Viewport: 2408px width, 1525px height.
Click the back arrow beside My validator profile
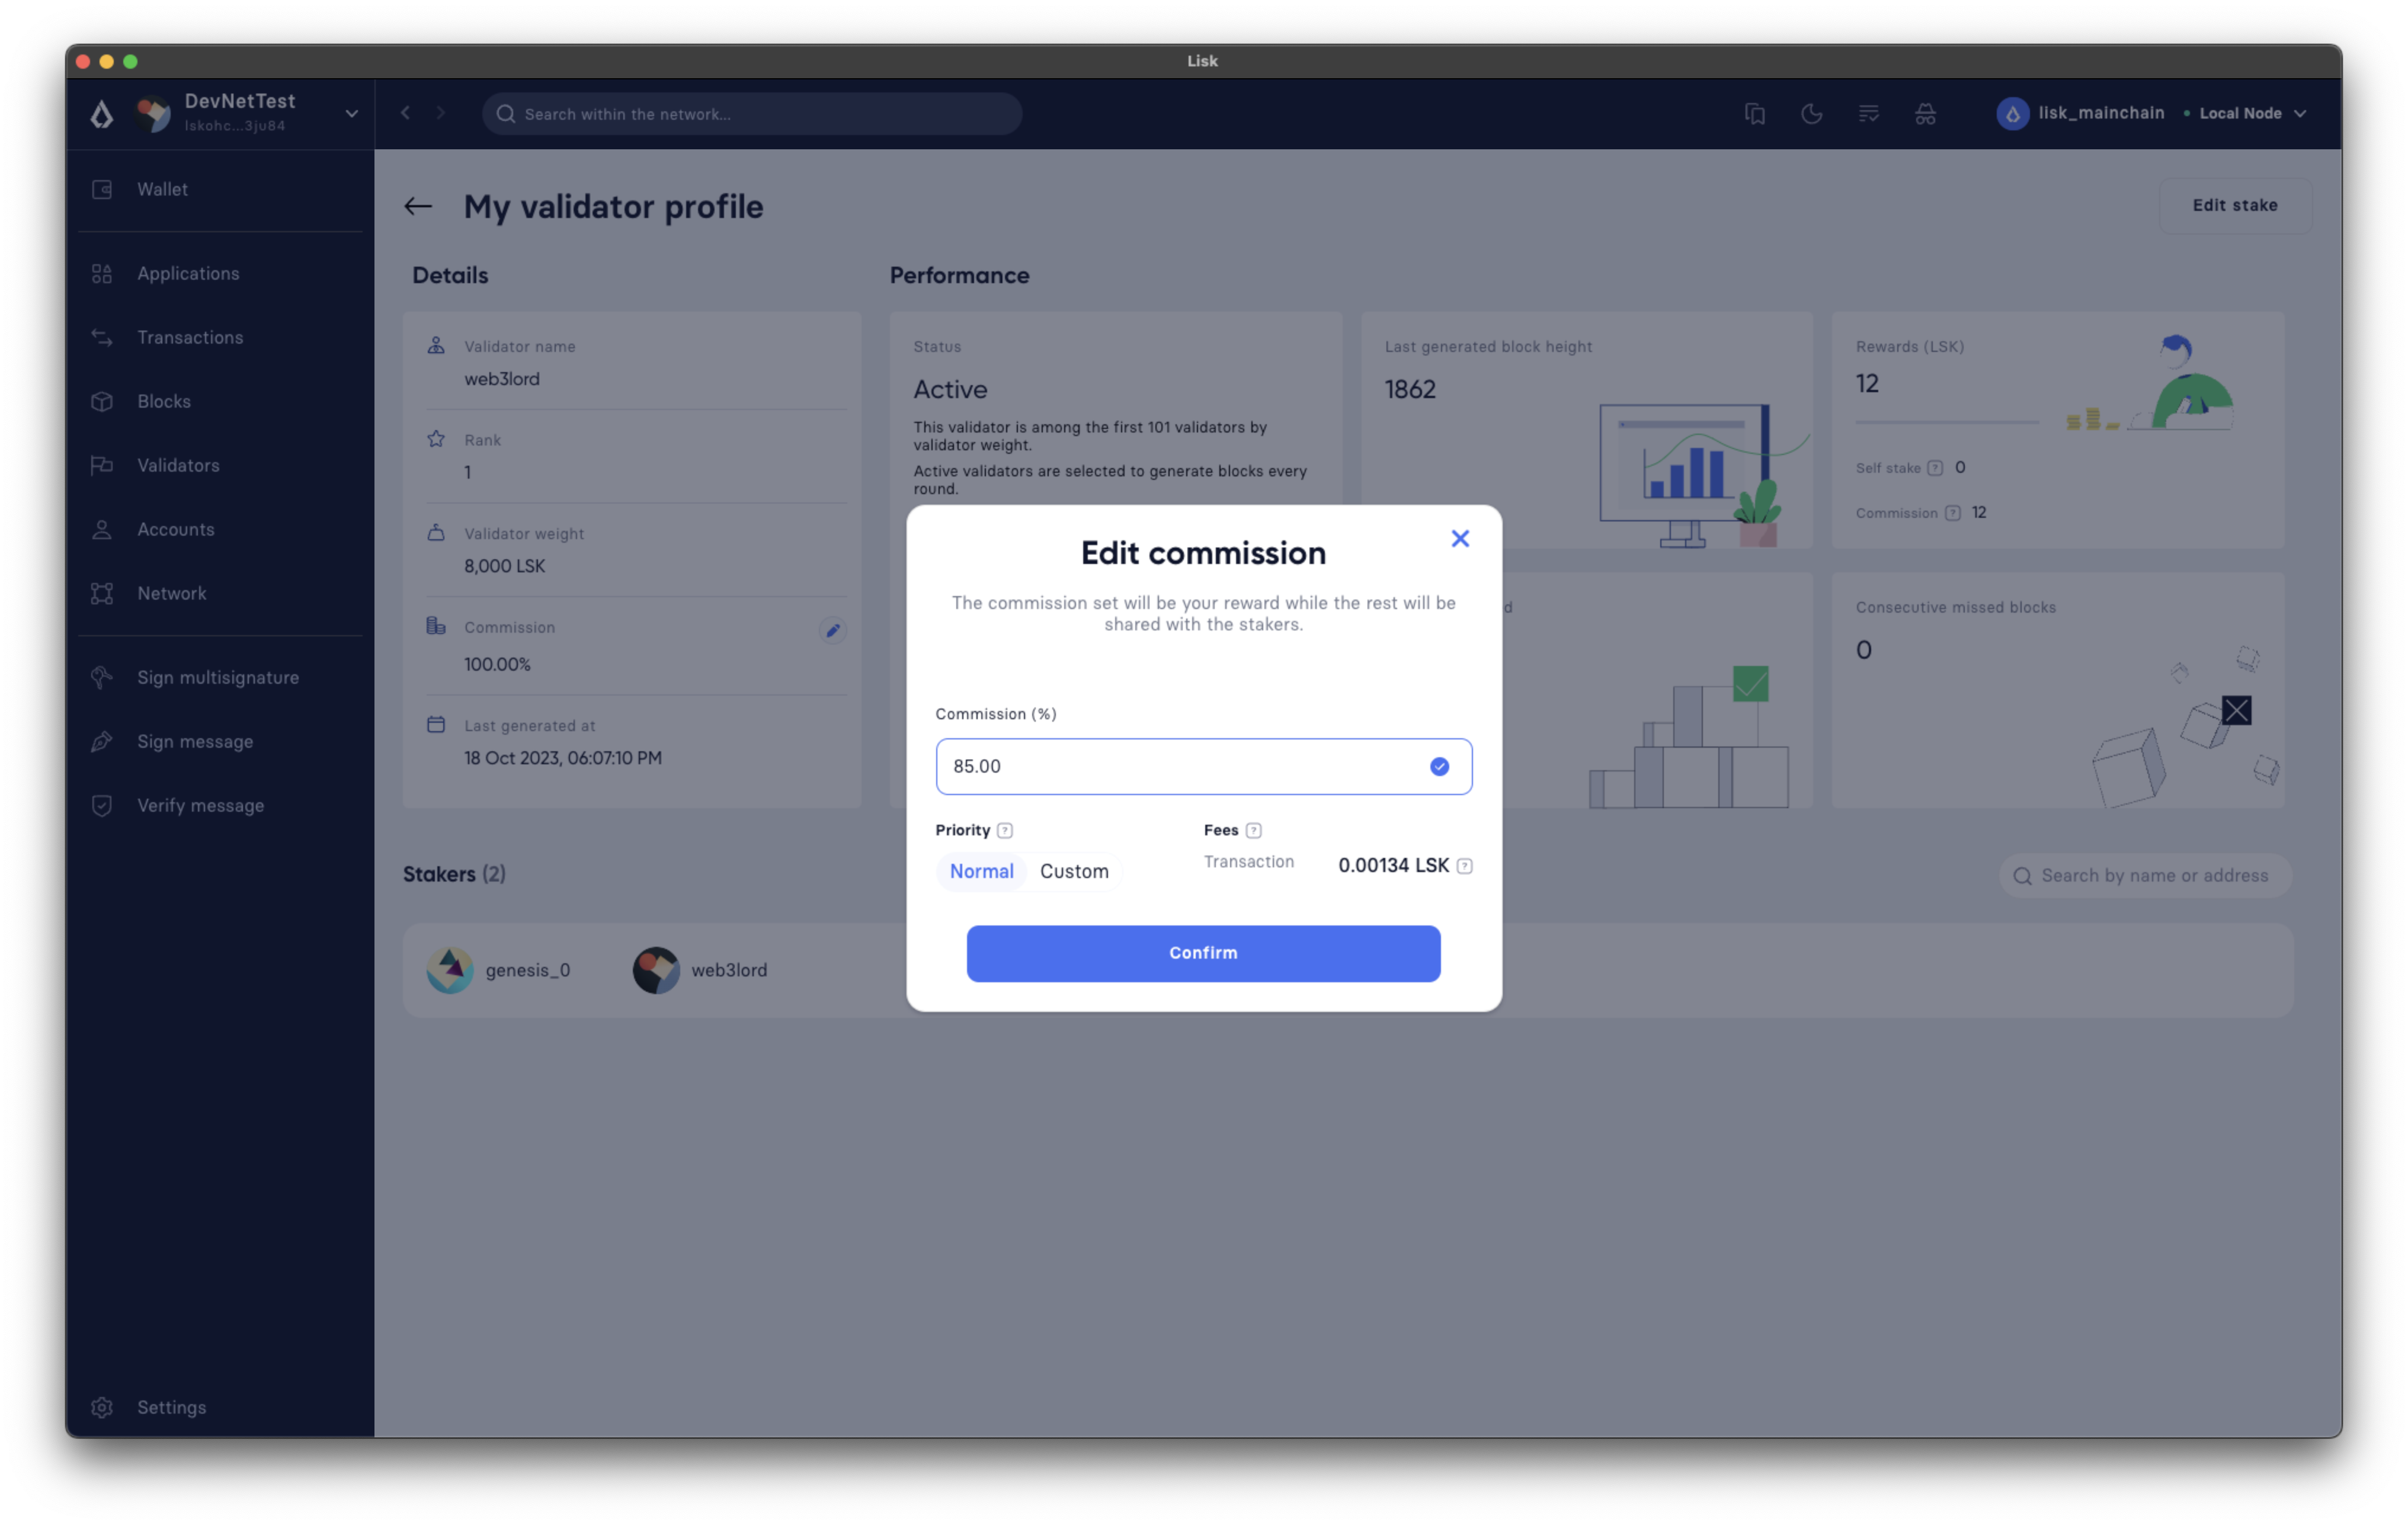coord(418,206)
